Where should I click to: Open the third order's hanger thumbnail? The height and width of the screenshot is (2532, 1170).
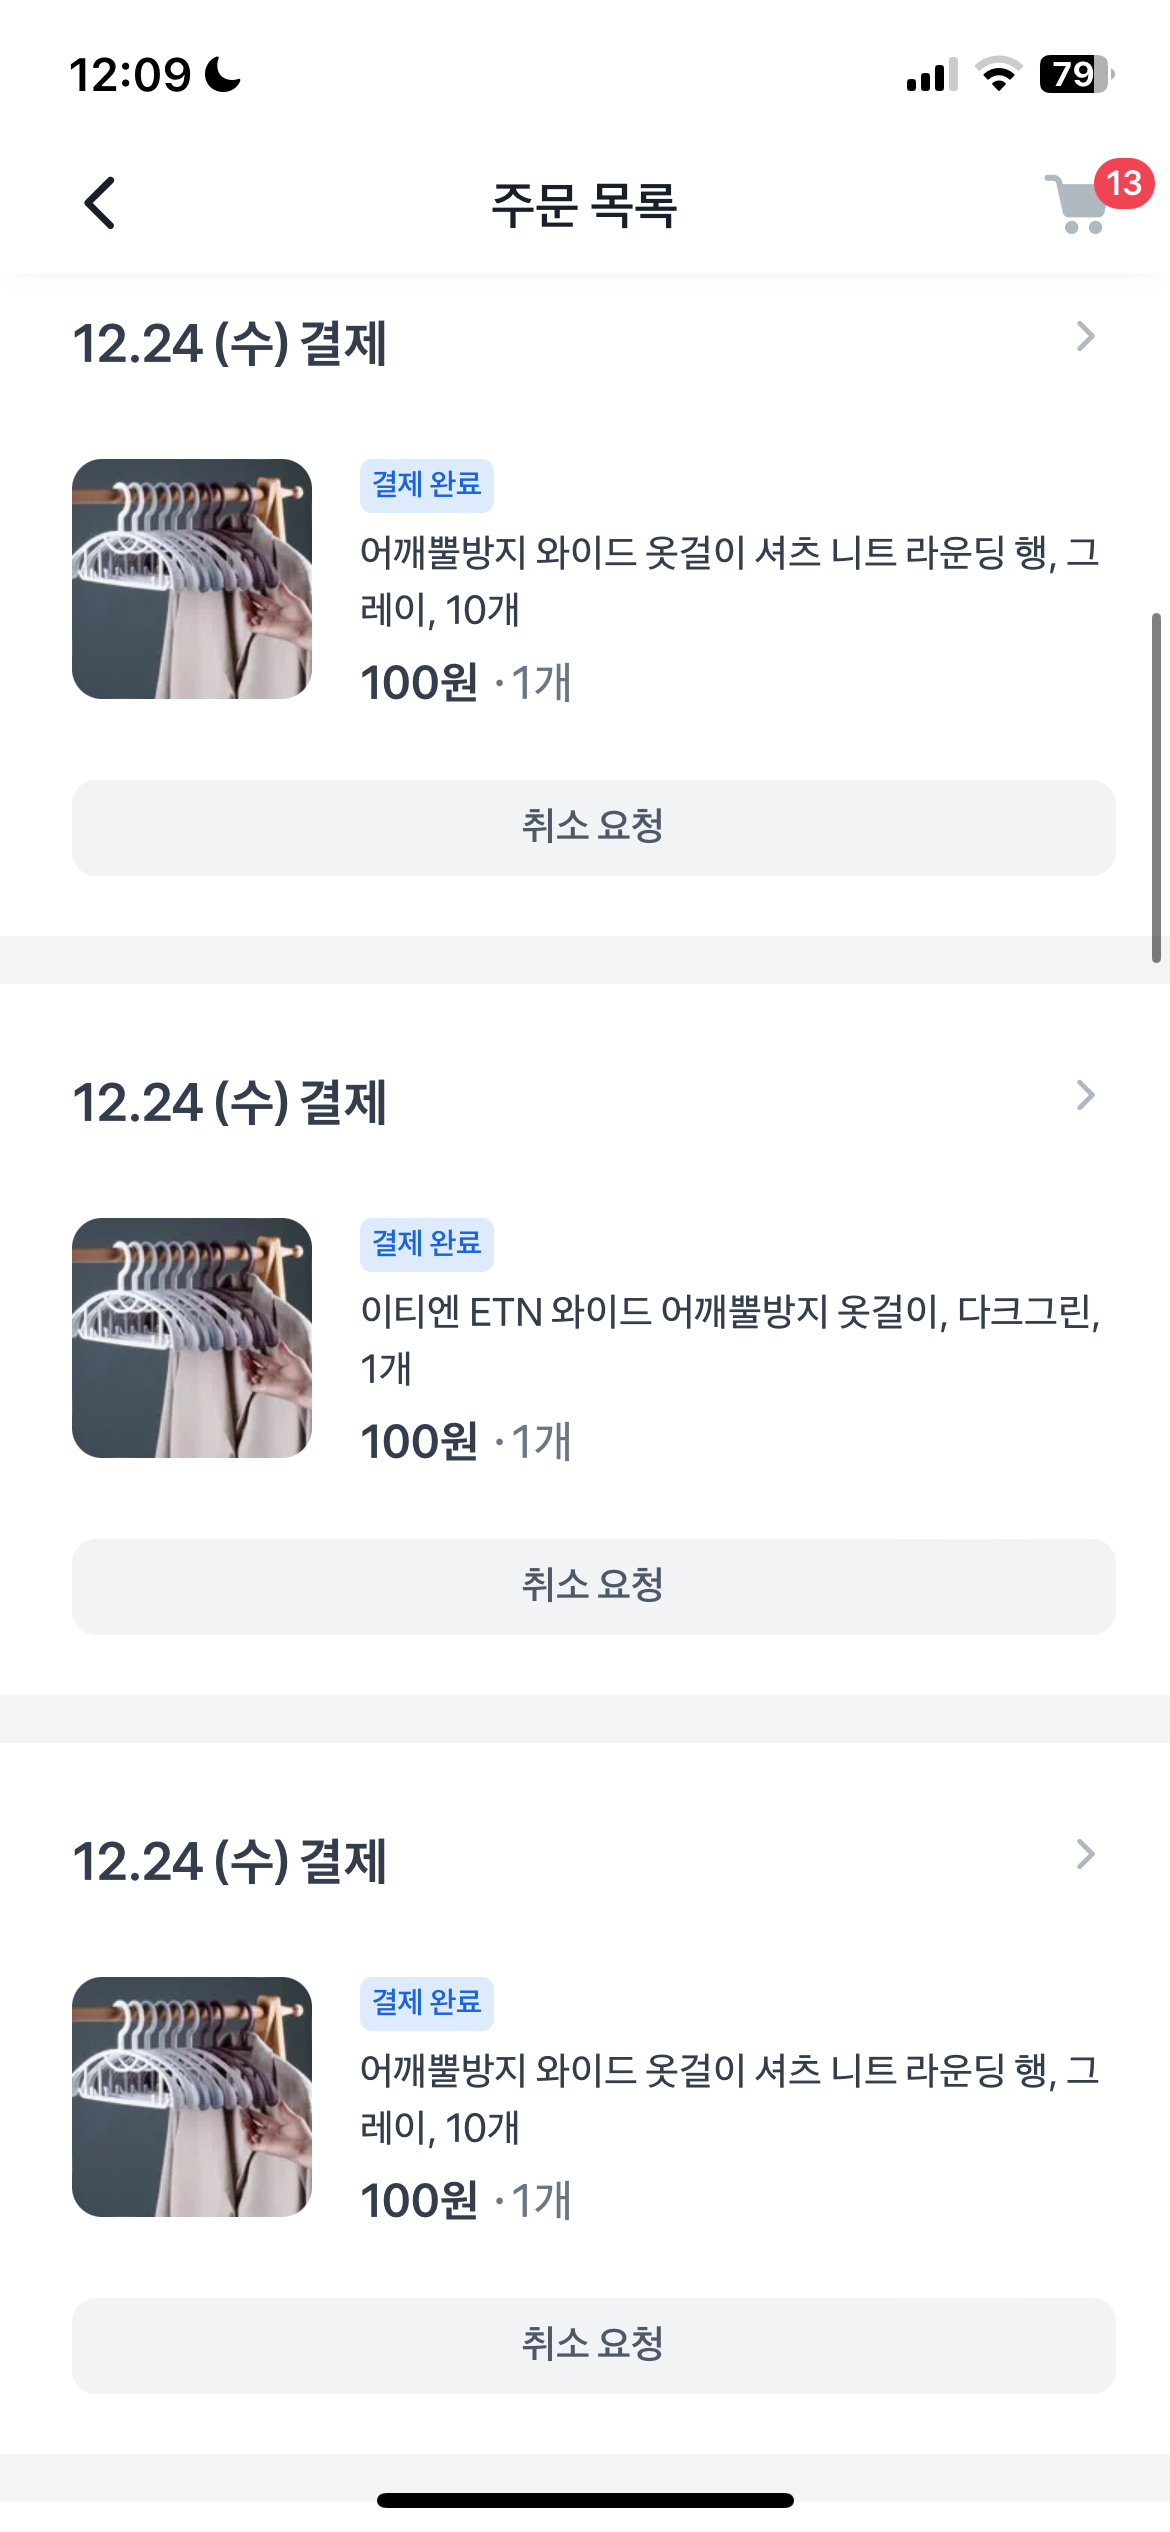point(192,2097)
